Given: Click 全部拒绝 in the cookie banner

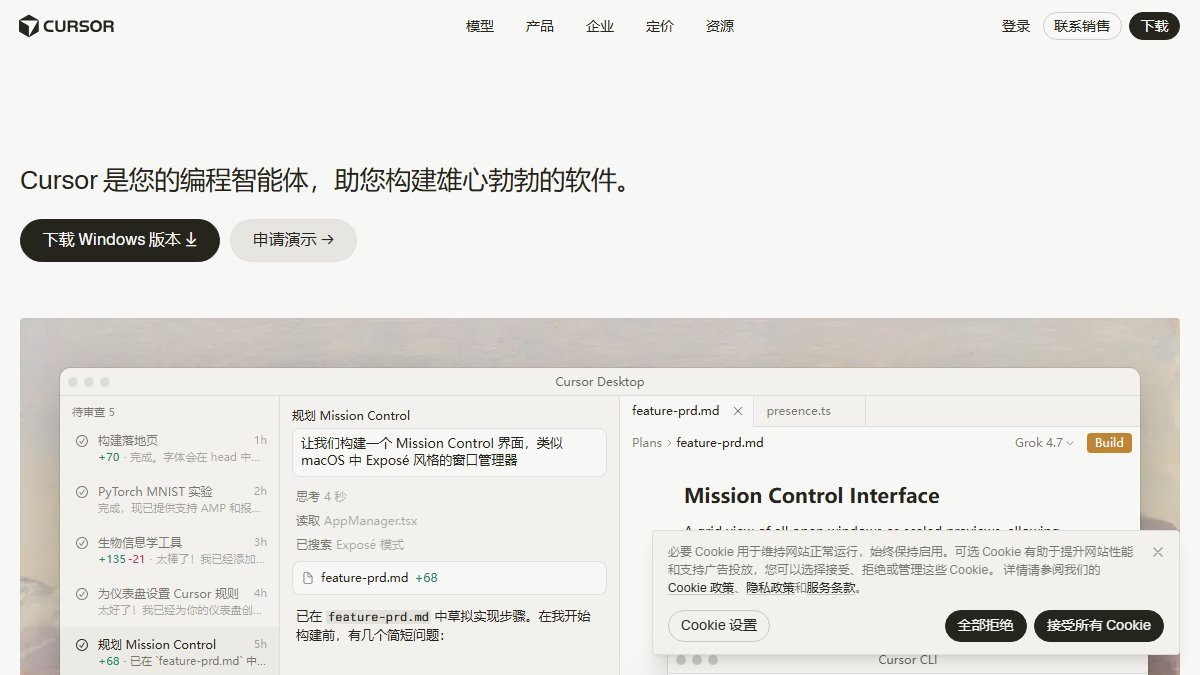Looking at the screenshot, I should pyautogui.click(x=985, y=626).
